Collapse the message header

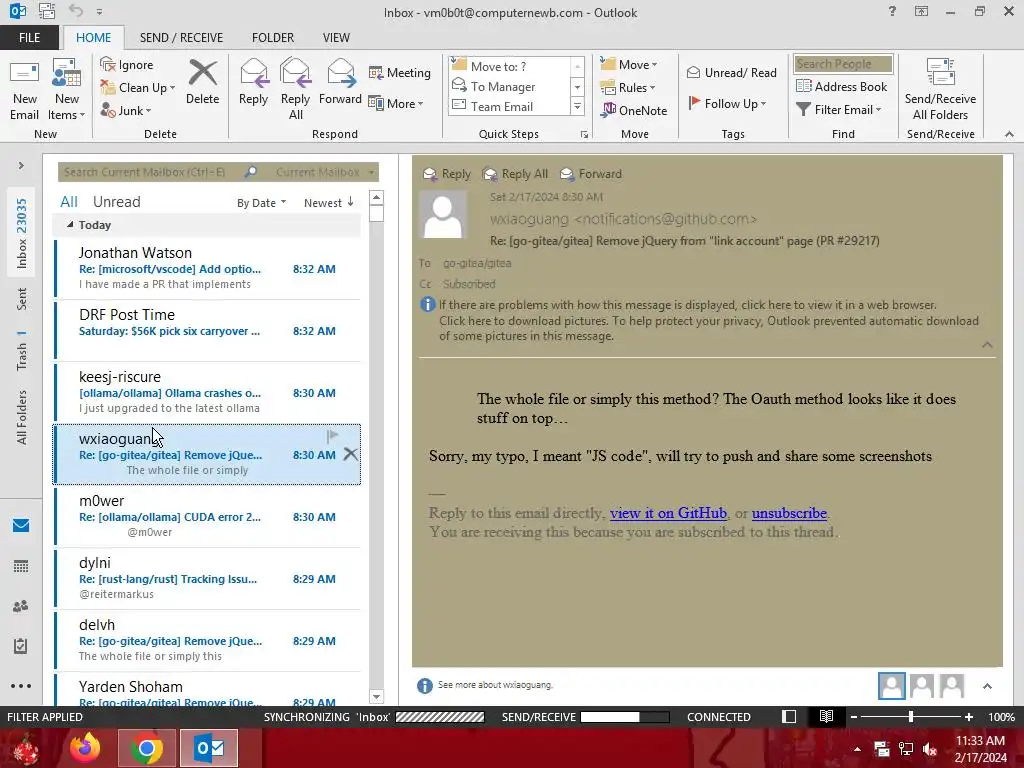[987, 345]
